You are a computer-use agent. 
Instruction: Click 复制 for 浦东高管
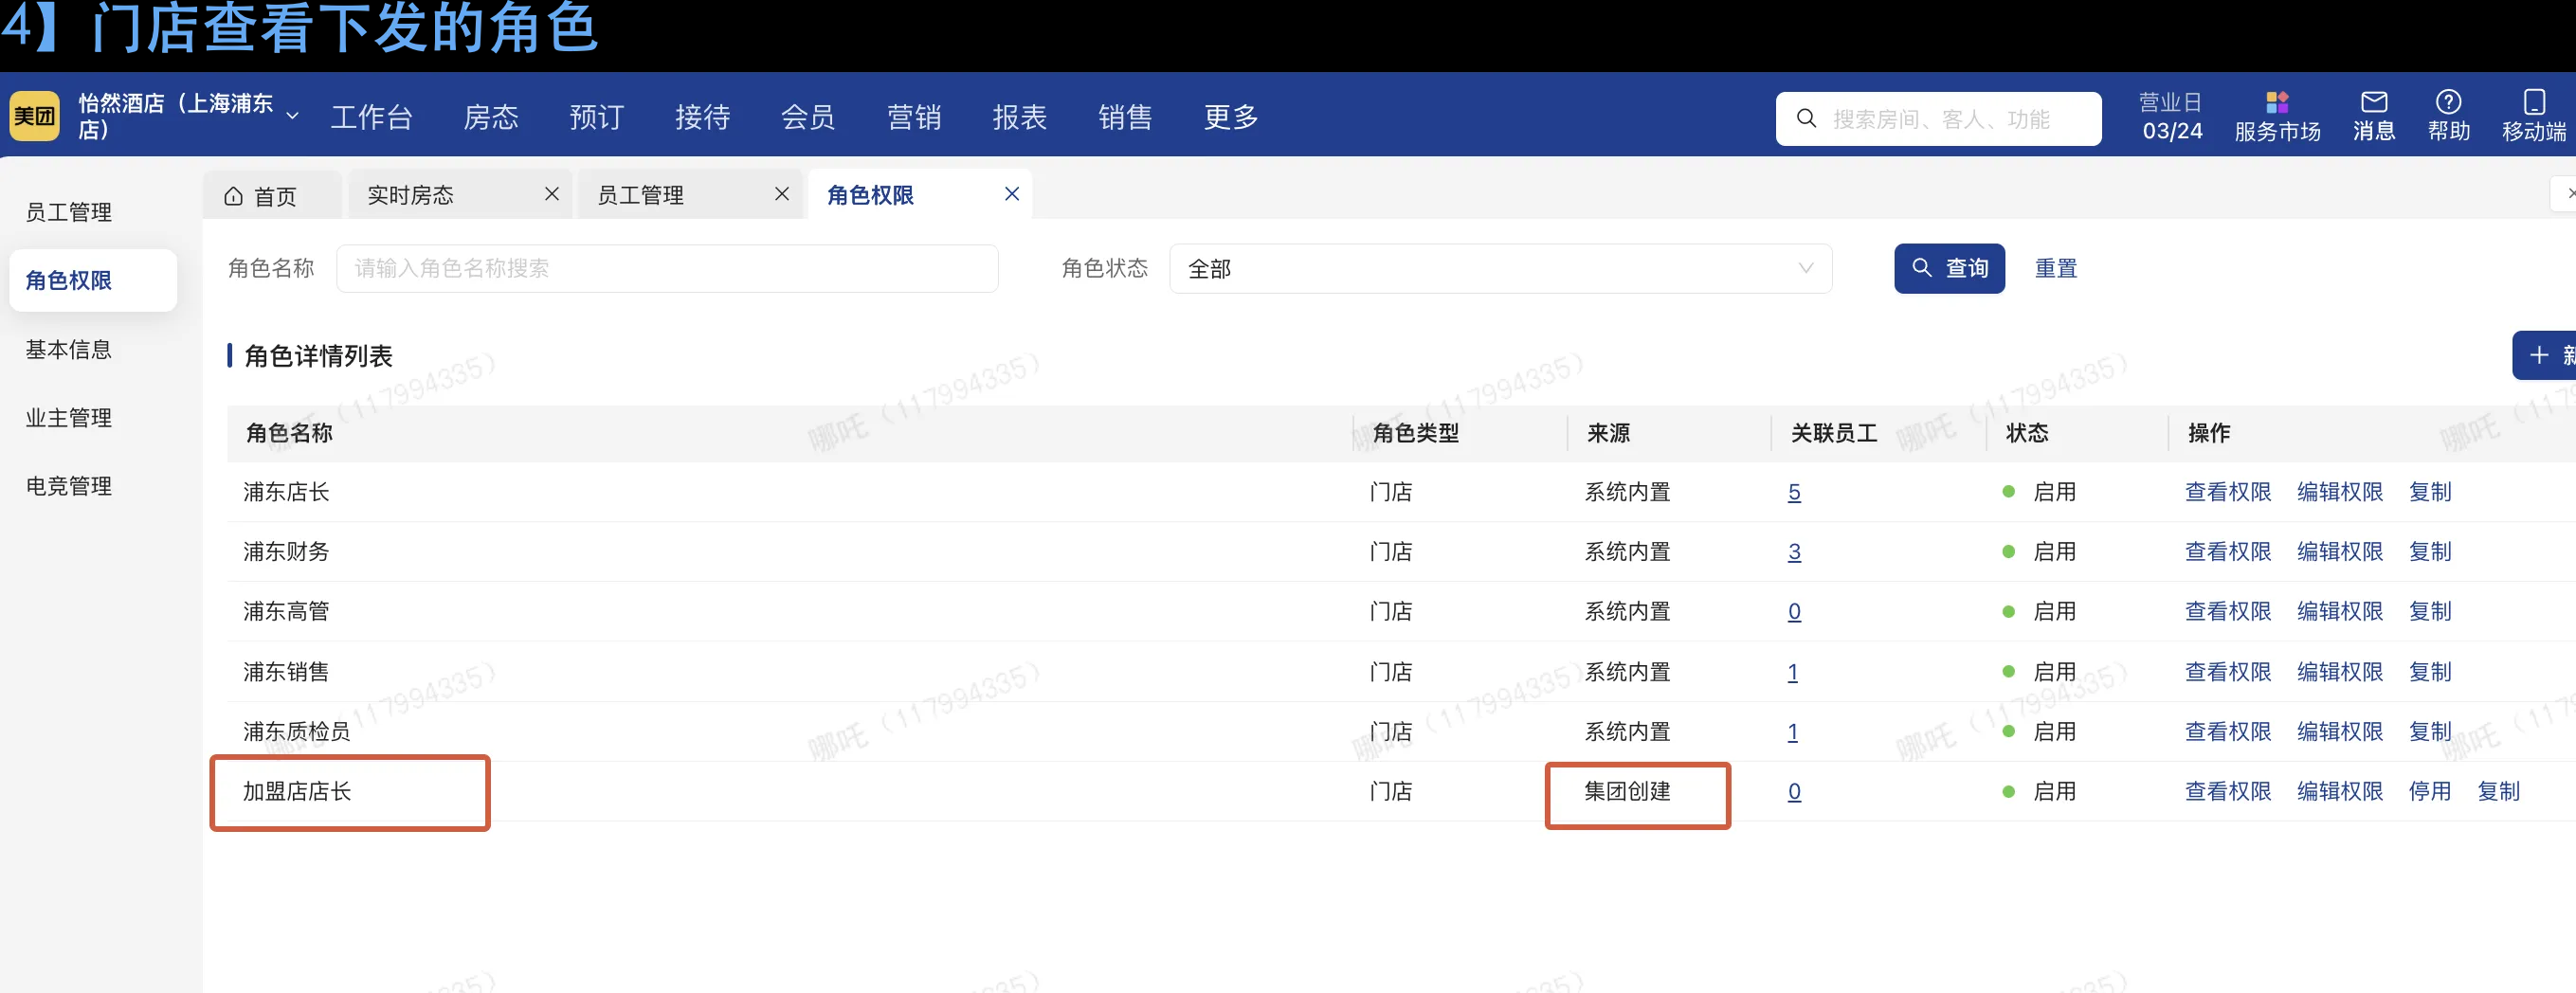coord(2430,611)
